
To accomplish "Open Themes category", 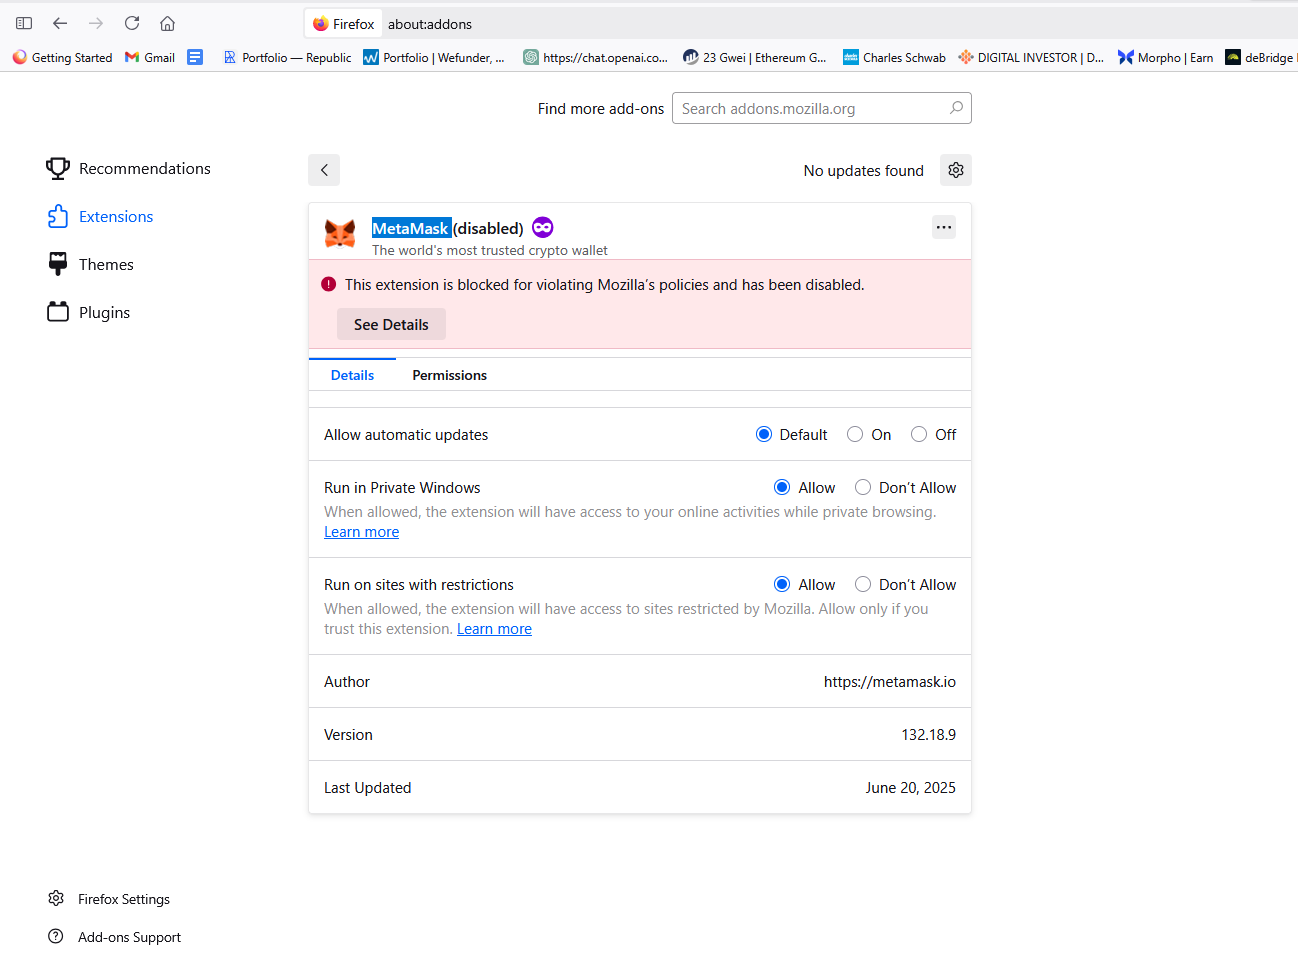I will (90, 264).
